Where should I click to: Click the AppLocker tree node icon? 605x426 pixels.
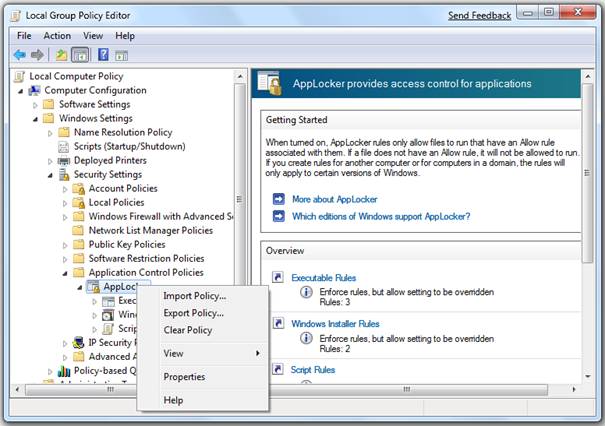93,287
